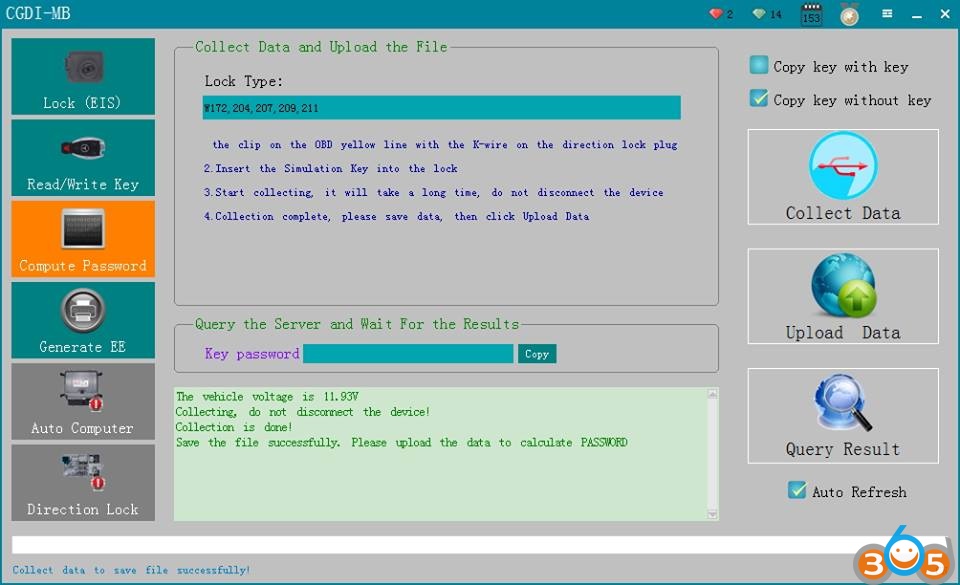Select the Read/Write Key function

point(83,158)
